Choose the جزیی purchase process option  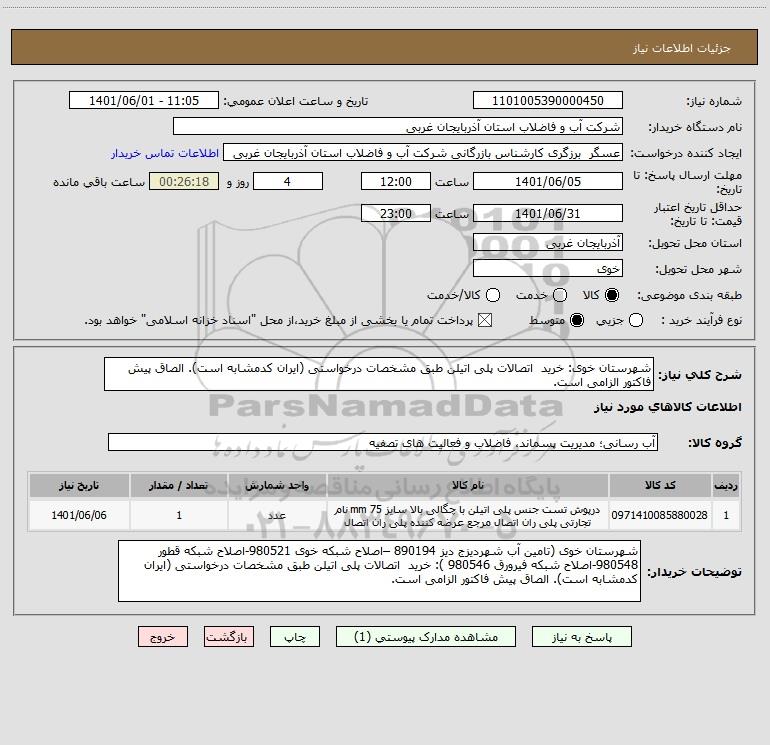636,320
